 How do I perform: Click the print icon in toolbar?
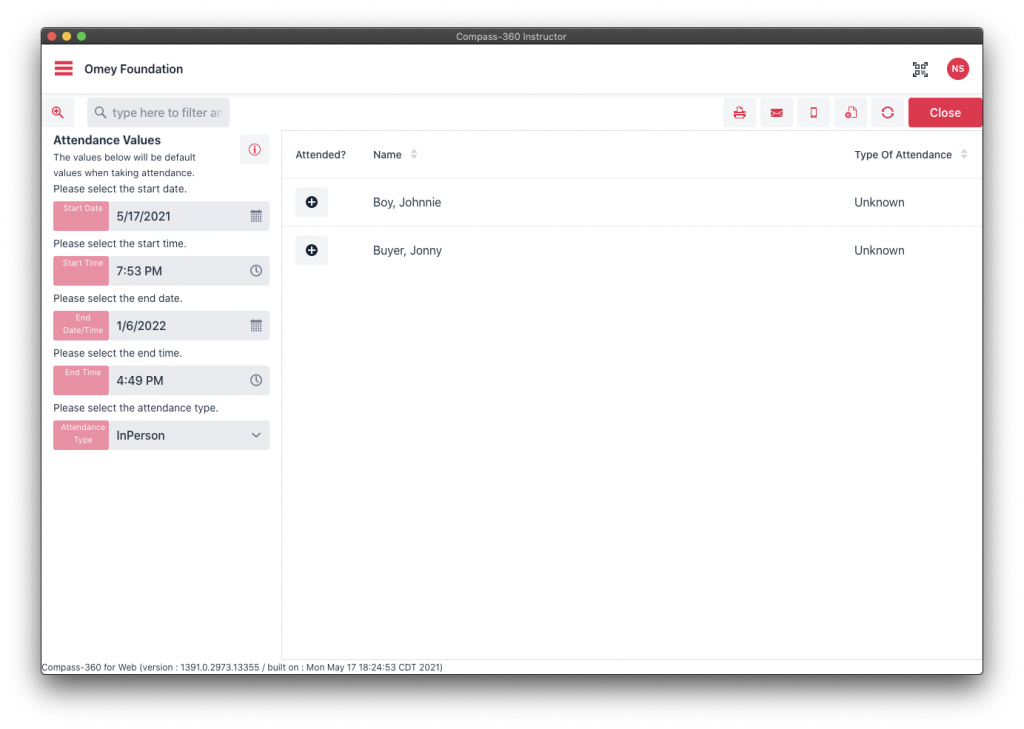click(x=739, y=113)
